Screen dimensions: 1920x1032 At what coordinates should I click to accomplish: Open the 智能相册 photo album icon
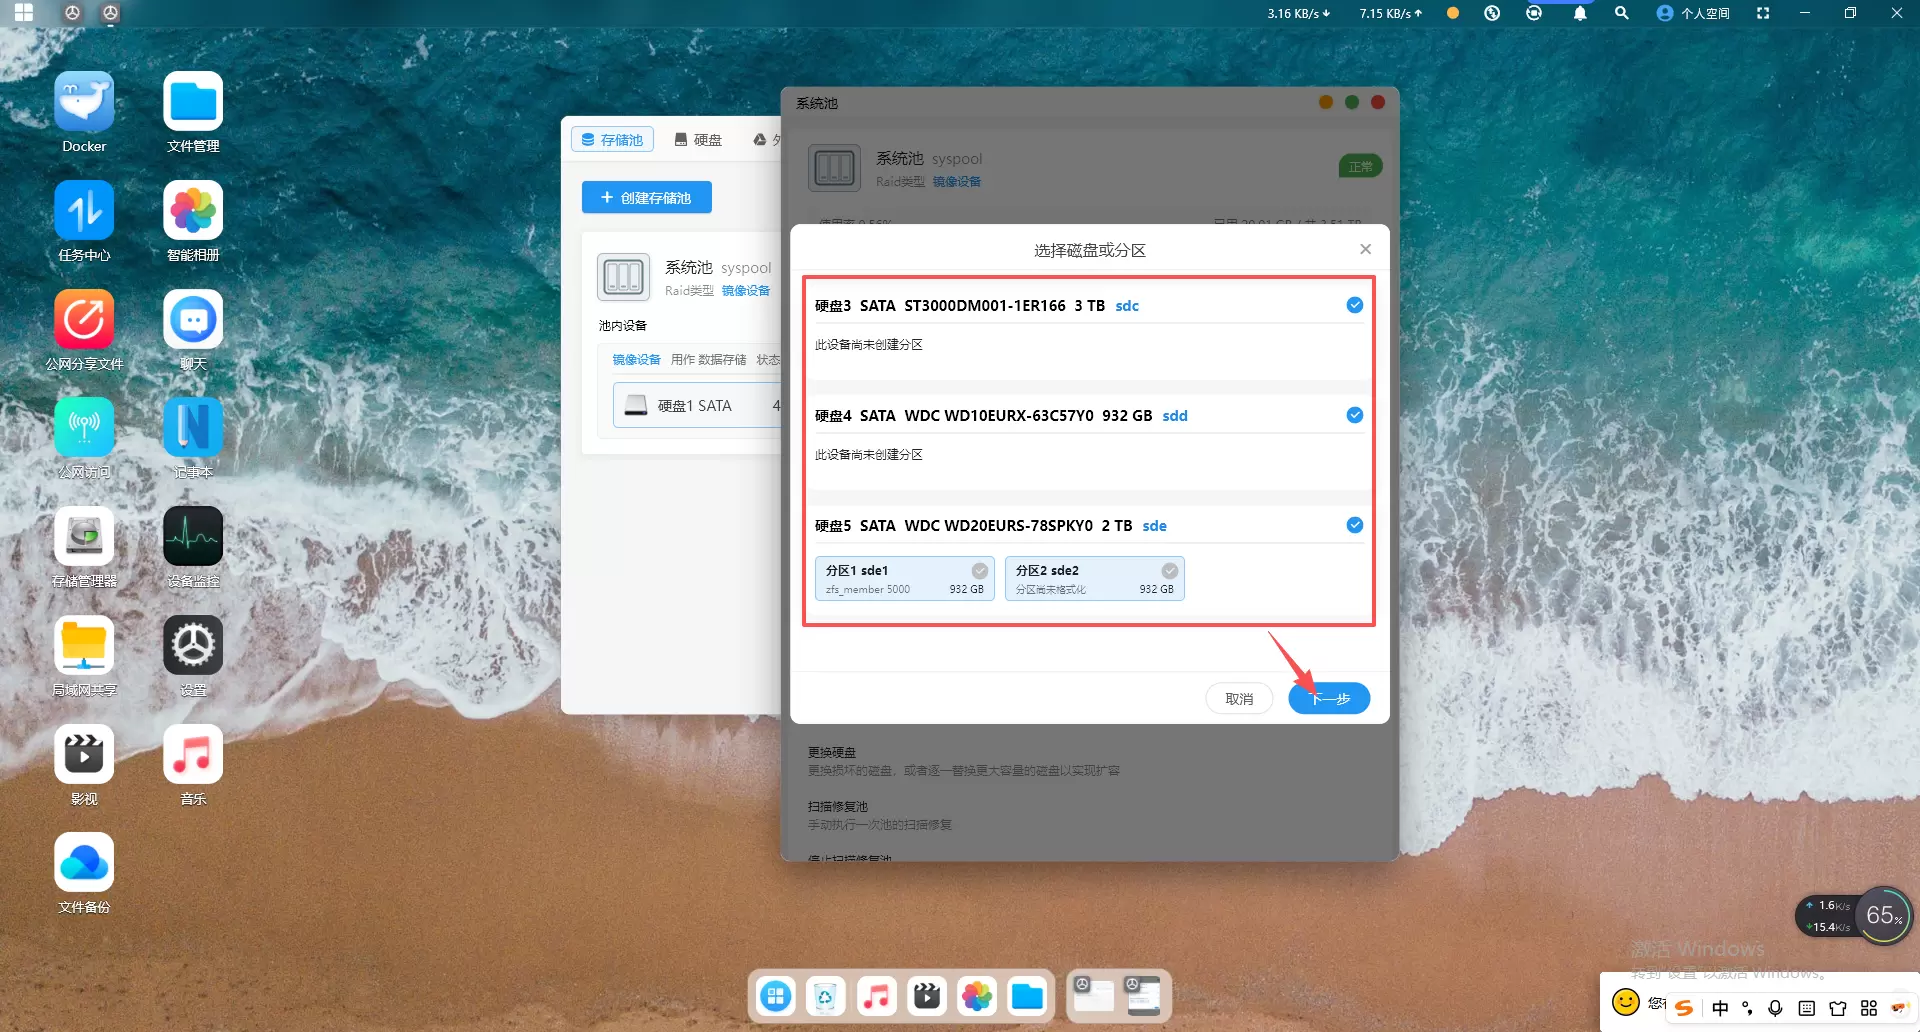pos(193,211)
